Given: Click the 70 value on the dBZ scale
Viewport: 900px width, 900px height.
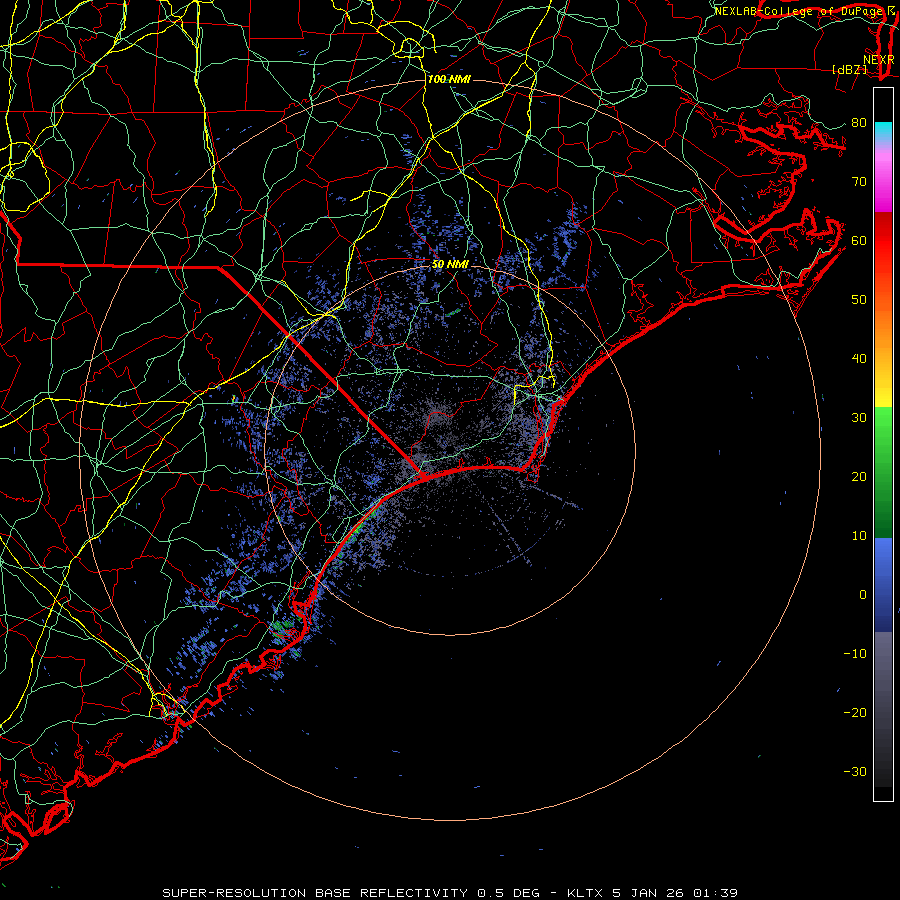Looking at the screenshot, I should [859, 182].
